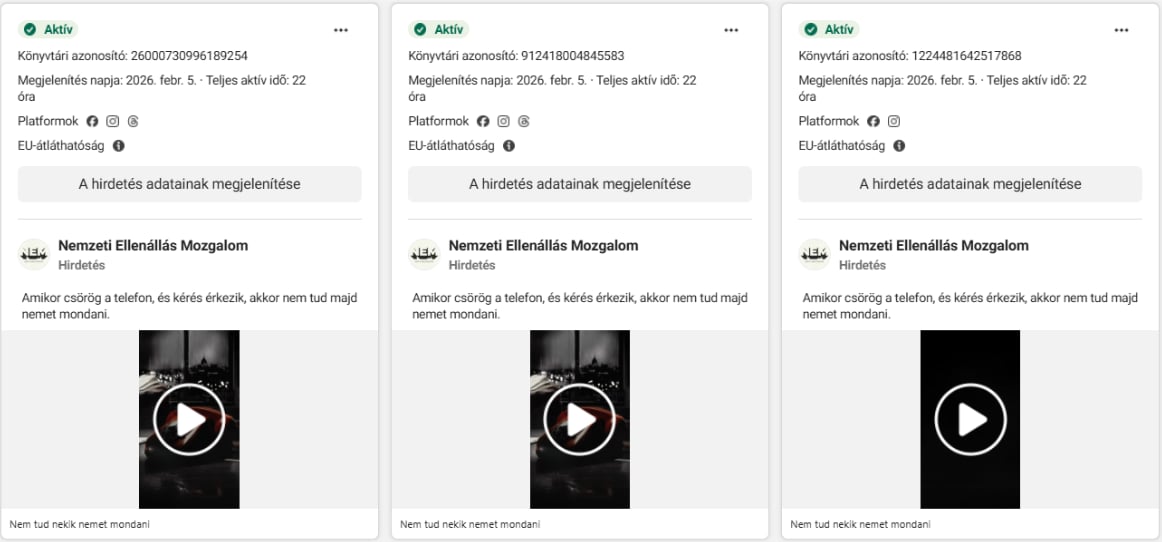1162x542 pixels.
Task: Click Instagram icon in ad 1224481642517868 card
Action: click(893, 121)
